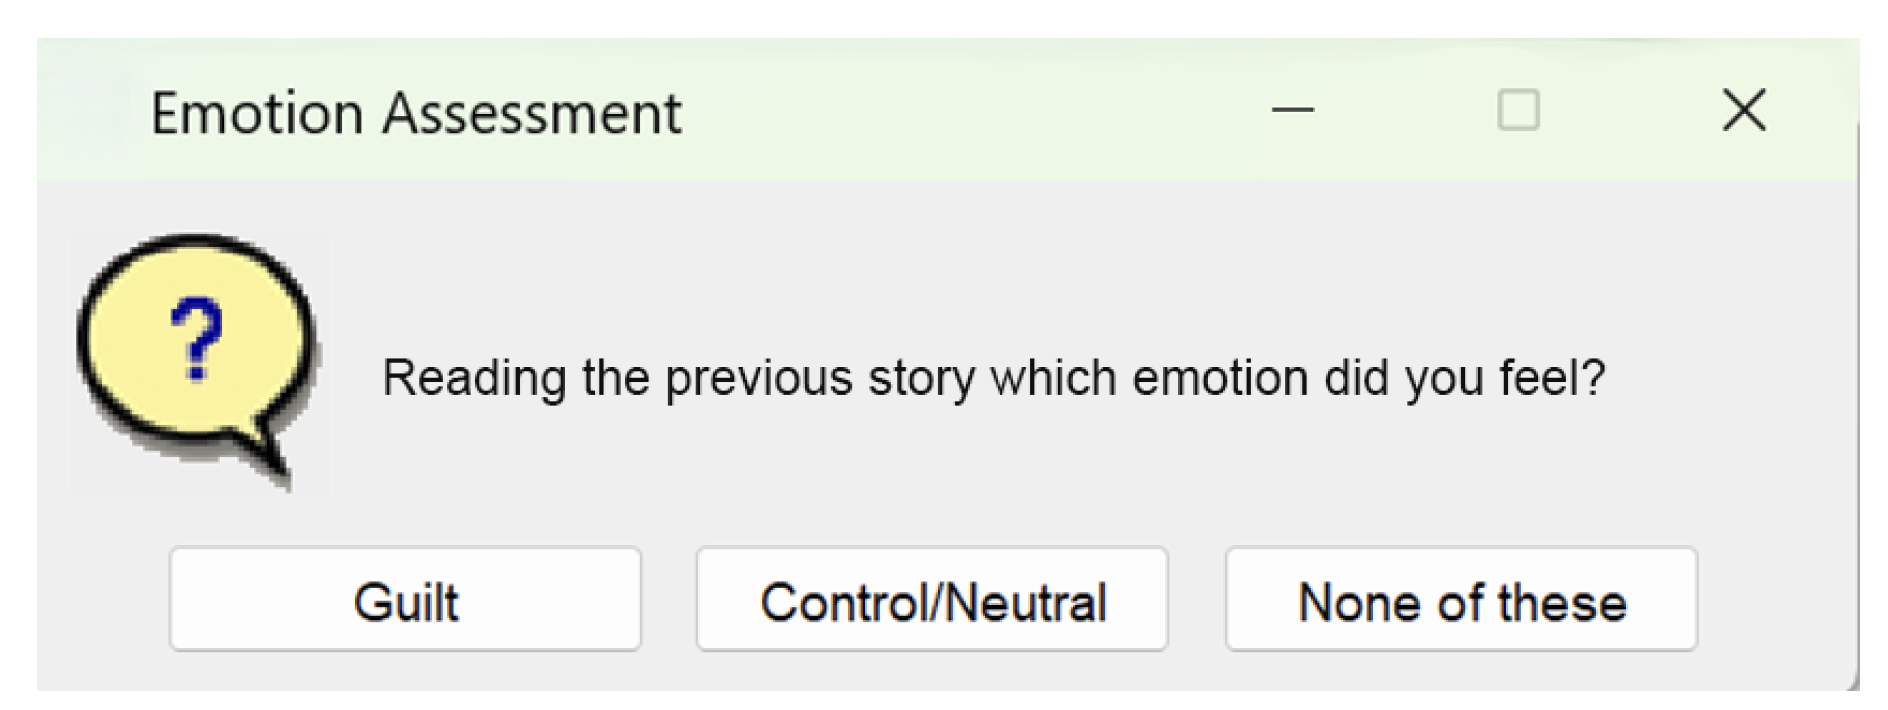Click the disabled maximize square icon
The image size is (1888, 710).
[x=1518, y=110]
